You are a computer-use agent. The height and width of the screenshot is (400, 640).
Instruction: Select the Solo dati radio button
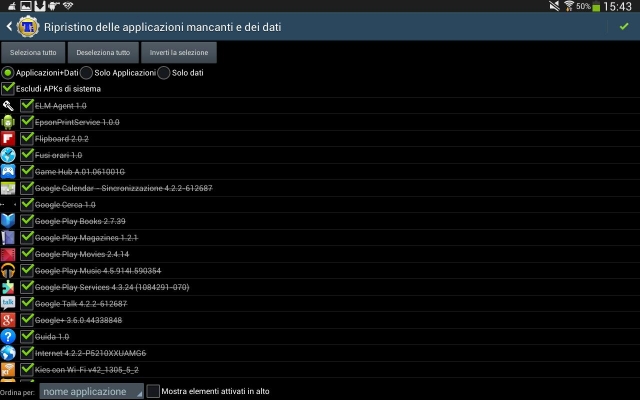point(164,73)
